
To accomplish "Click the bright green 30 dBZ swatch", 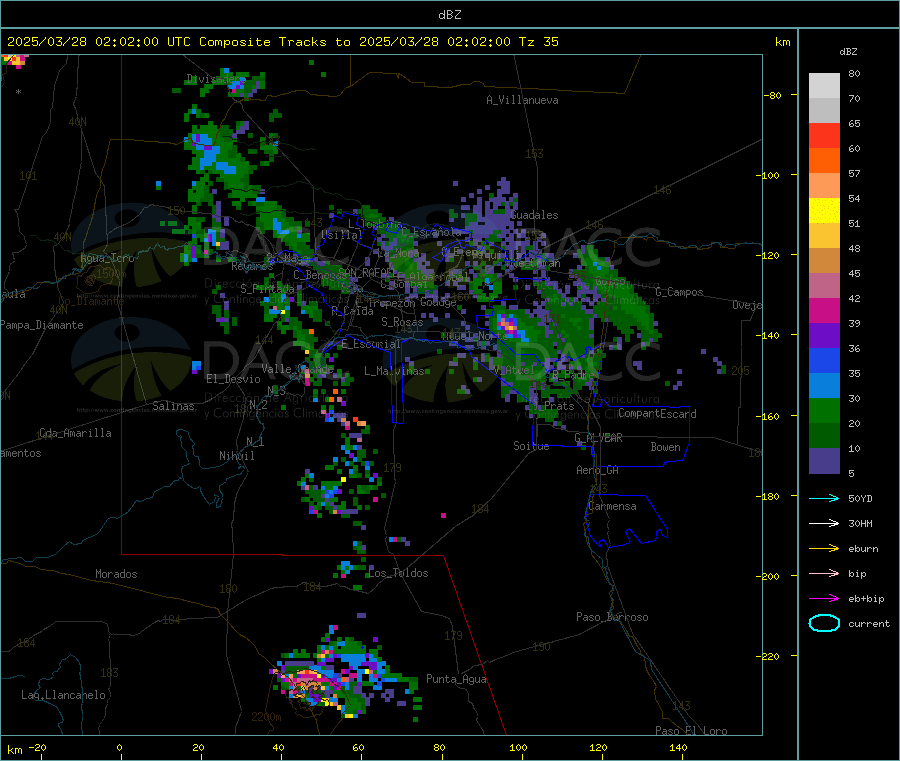I will pos(824,410).
